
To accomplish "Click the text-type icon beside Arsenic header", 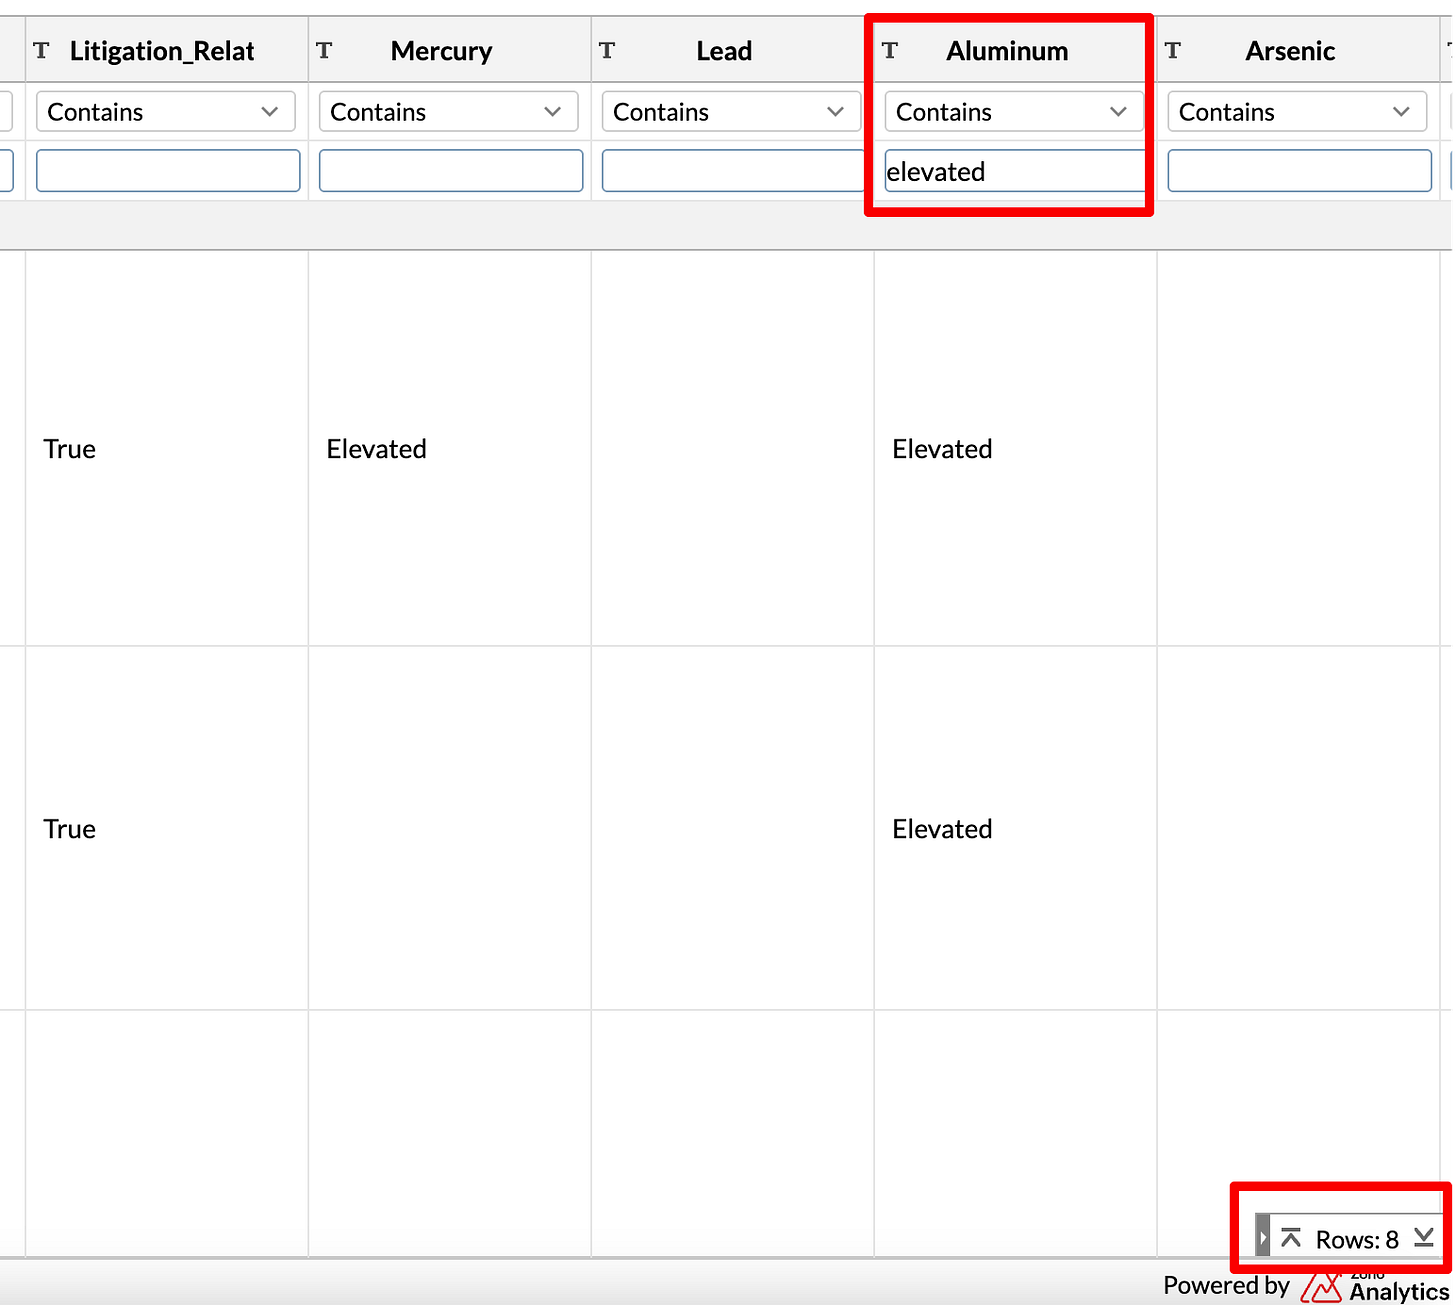I will pyautogui.click(x=1173, y=50).
